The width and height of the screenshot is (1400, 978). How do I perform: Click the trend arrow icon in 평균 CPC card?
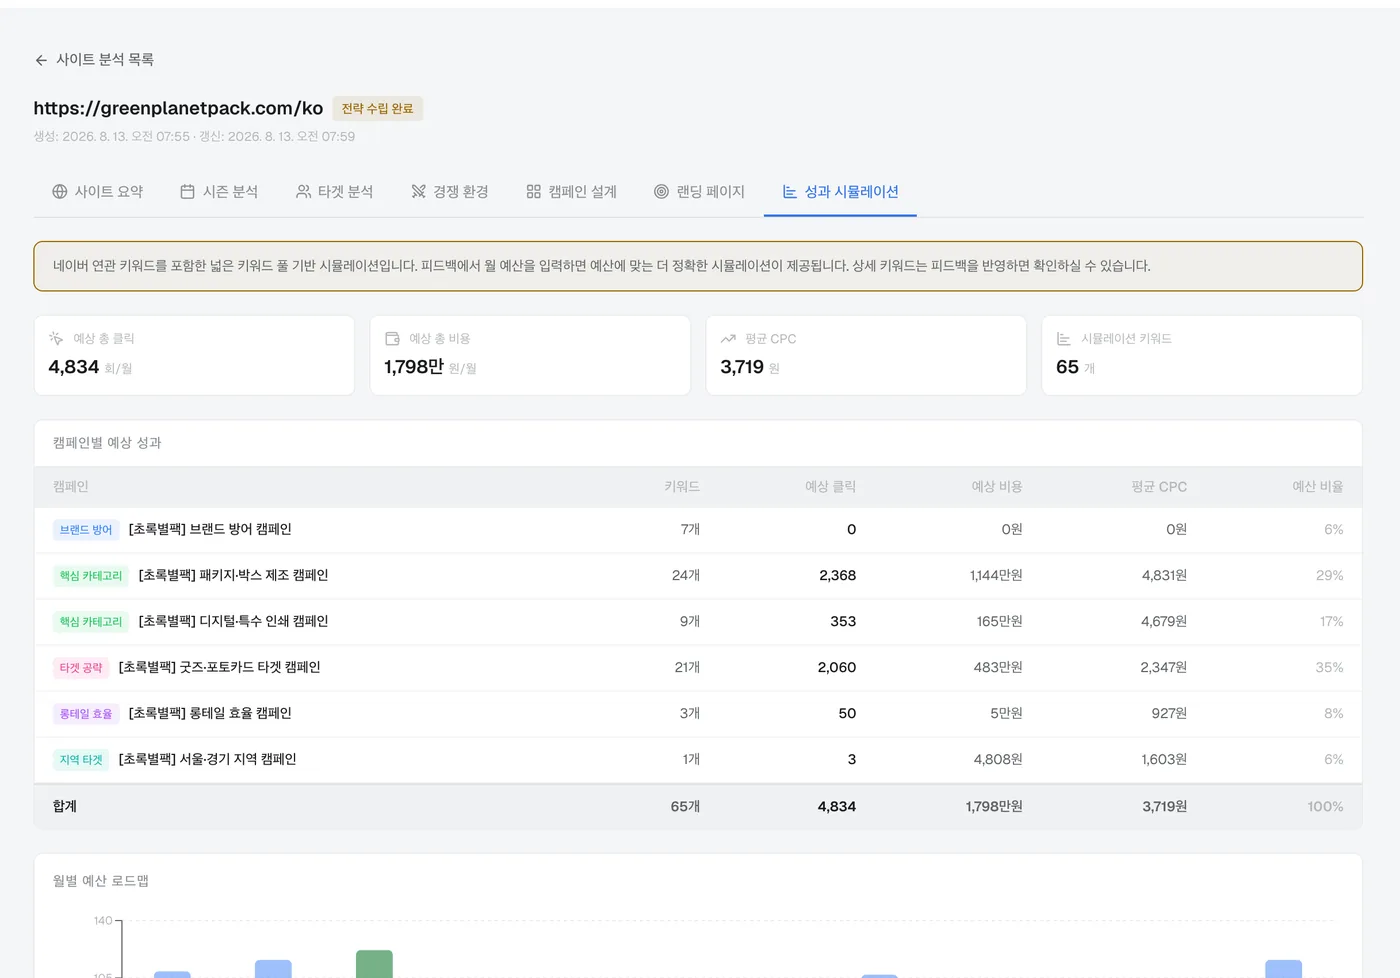(728, 338)
